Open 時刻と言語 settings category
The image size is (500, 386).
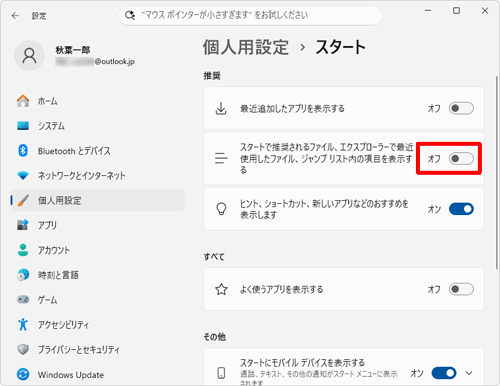97,275
